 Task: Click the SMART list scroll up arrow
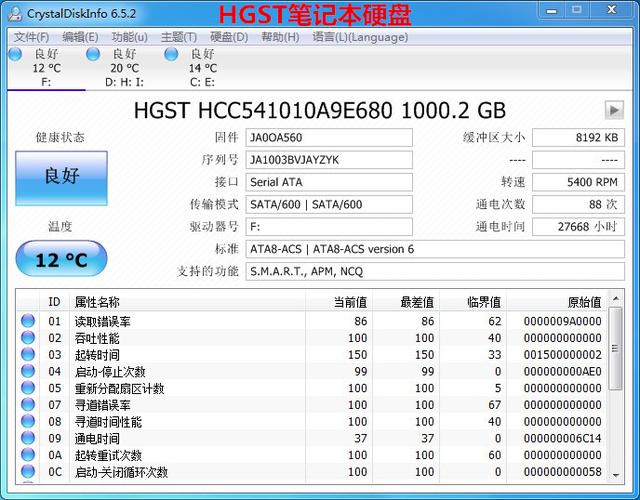coord(616,299)
